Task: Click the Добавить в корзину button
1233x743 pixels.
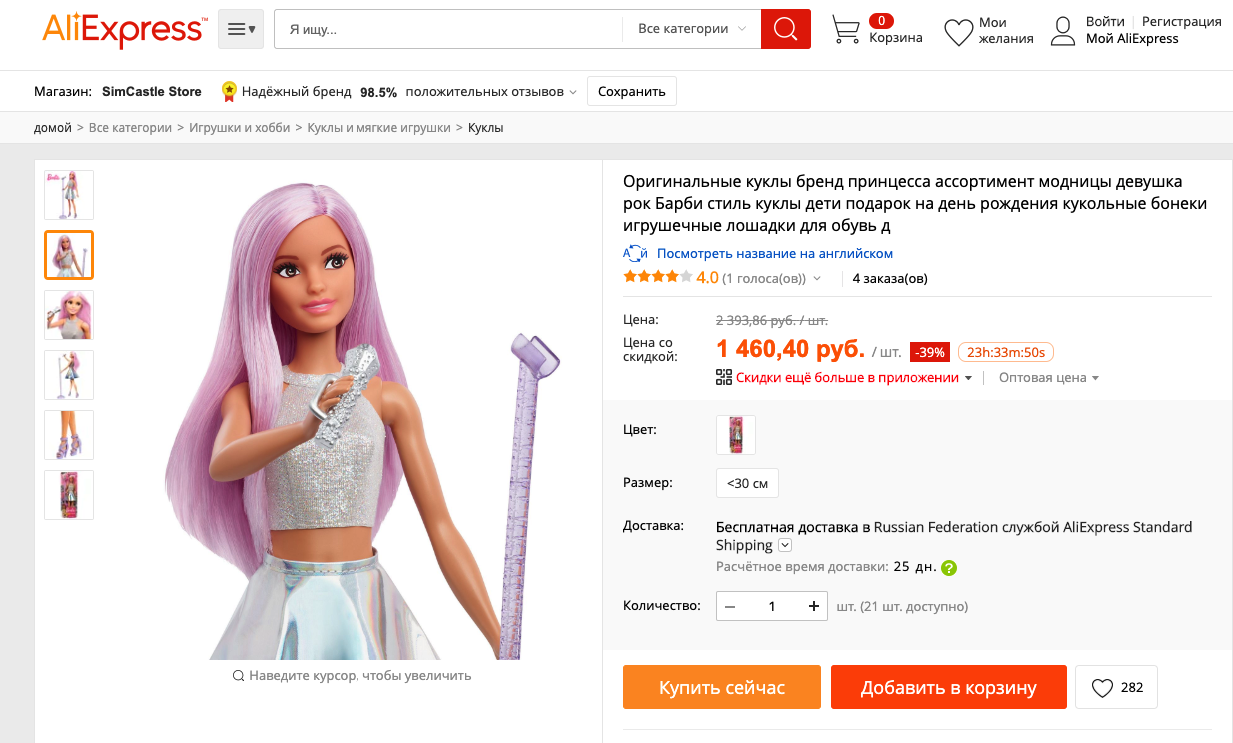Action: [x=948, y=687]
